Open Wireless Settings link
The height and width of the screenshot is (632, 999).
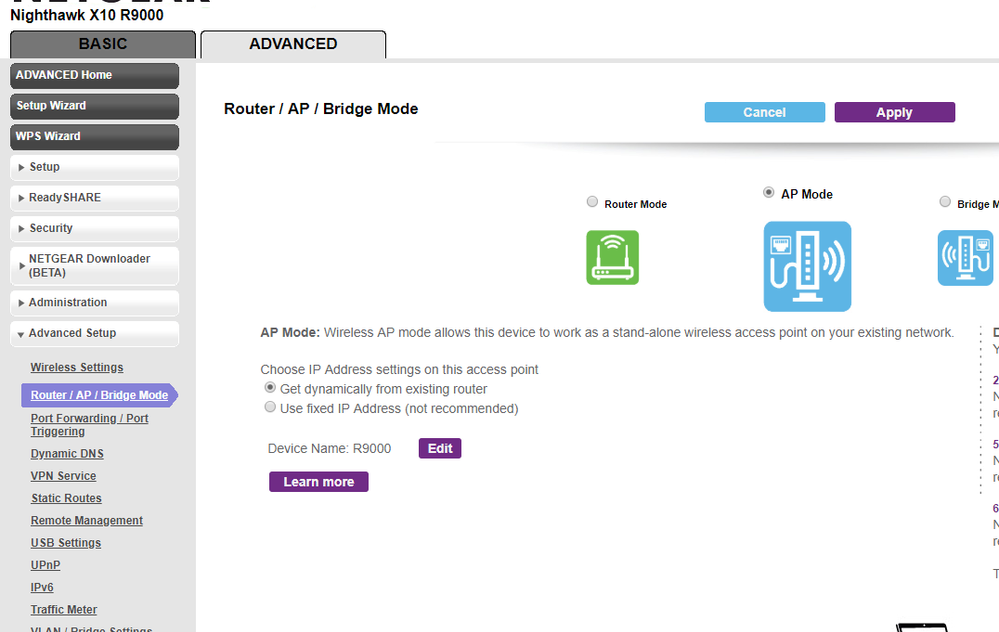click(77, 368)
